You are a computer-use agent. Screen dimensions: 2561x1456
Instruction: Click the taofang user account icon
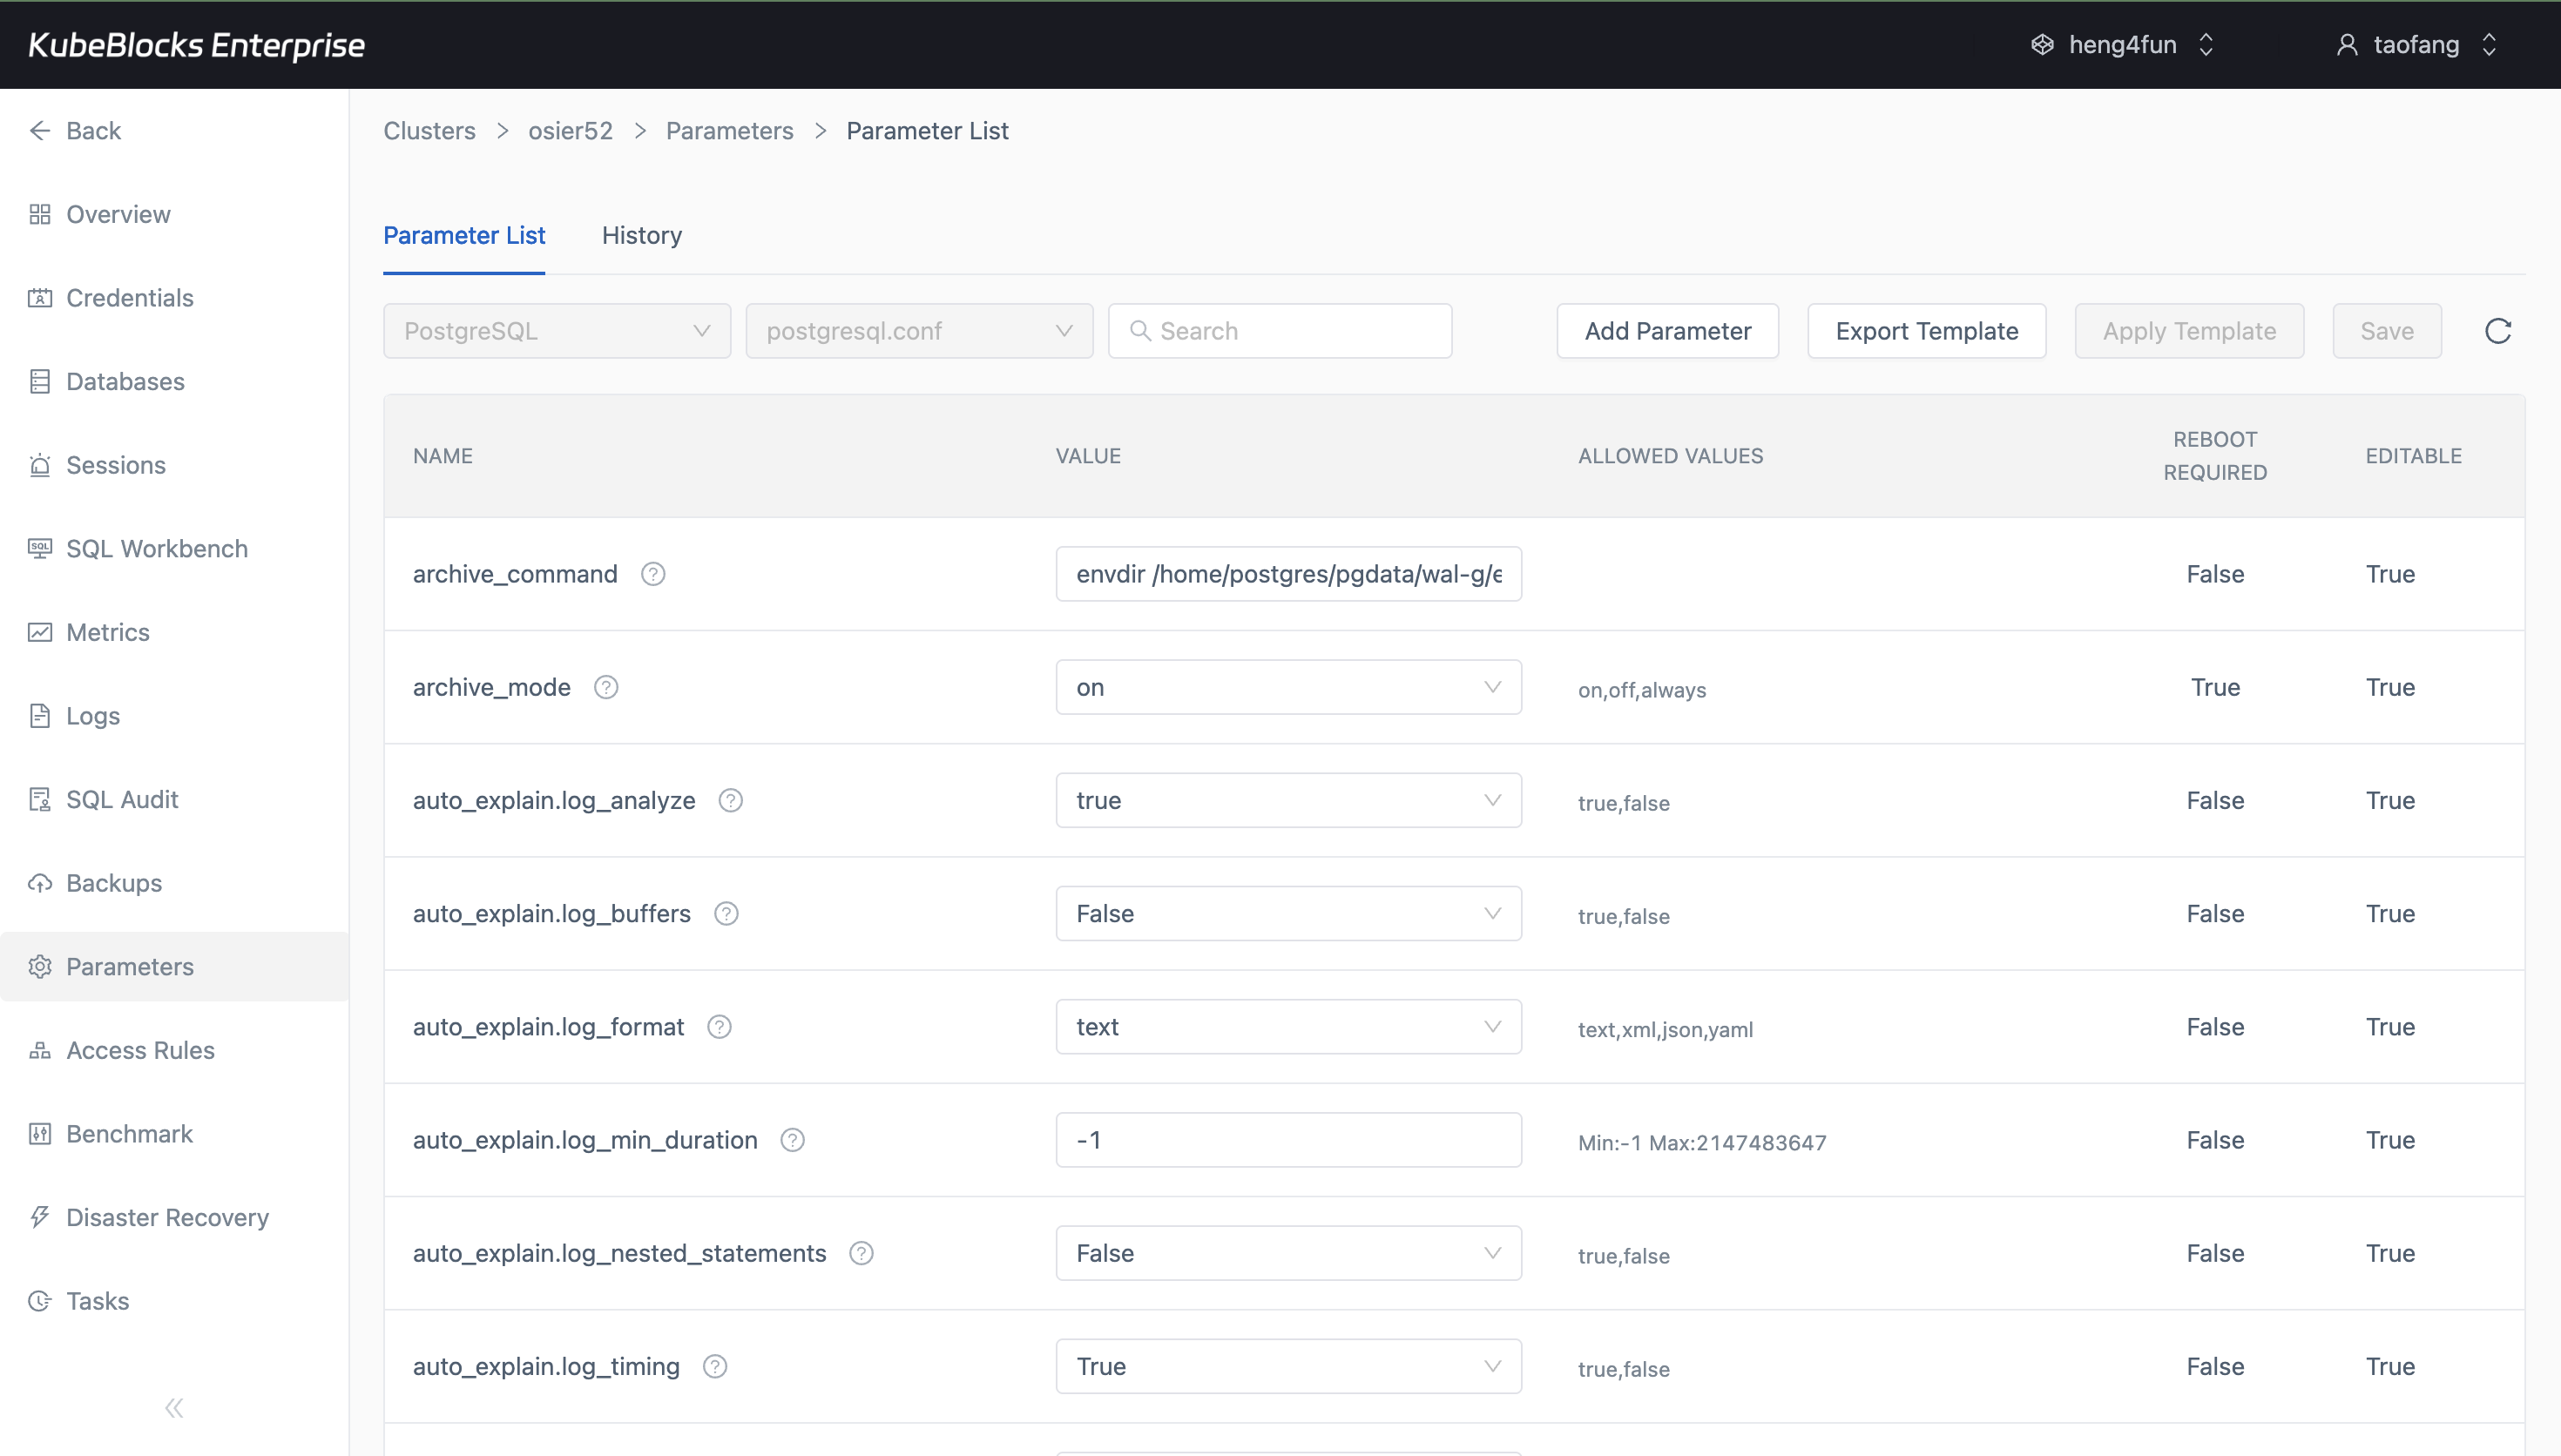[x=2348, y=44]
